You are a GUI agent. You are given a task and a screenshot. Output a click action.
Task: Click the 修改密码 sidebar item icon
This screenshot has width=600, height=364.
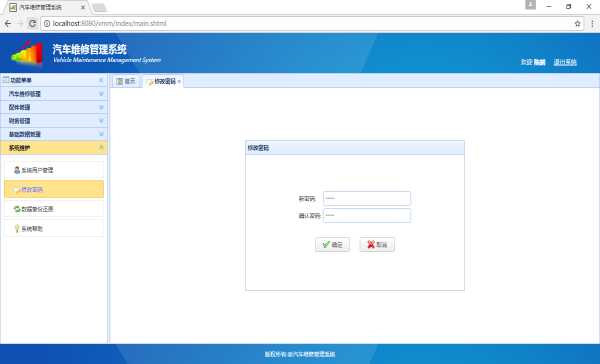pos(17,190)
